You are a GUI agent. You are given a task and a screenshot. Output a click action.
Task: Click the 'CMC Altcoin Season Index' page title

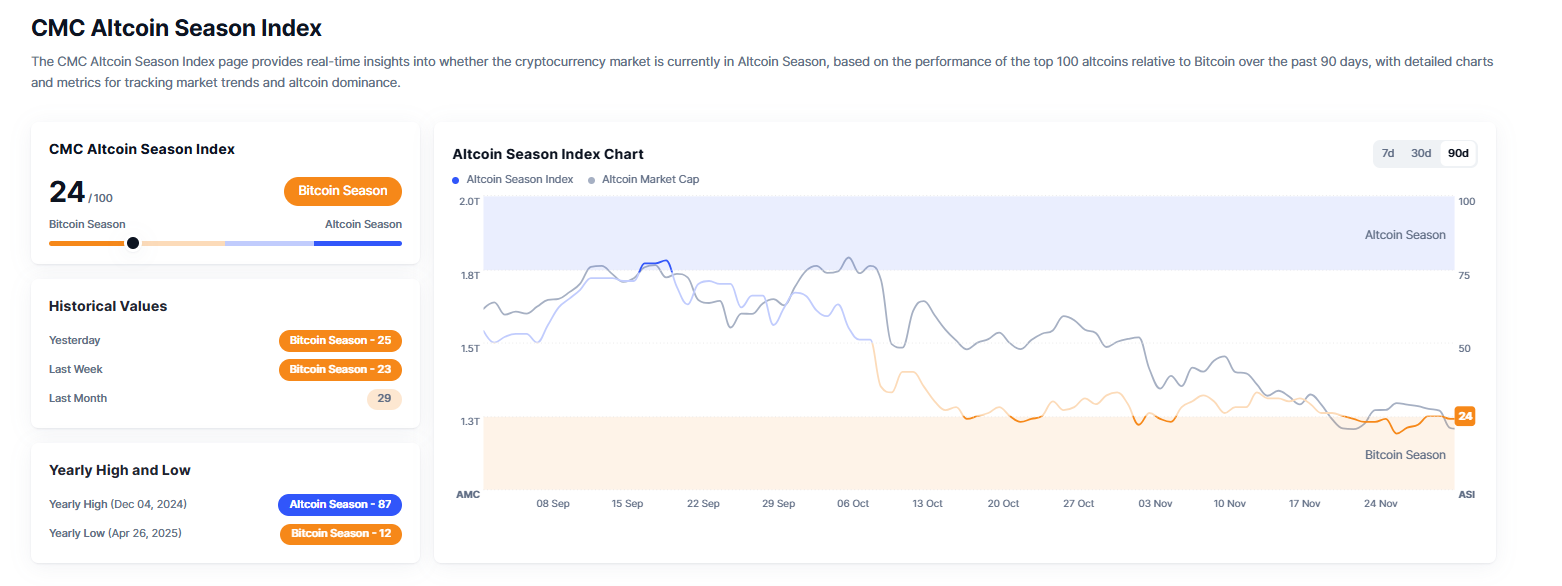point(175,27)
